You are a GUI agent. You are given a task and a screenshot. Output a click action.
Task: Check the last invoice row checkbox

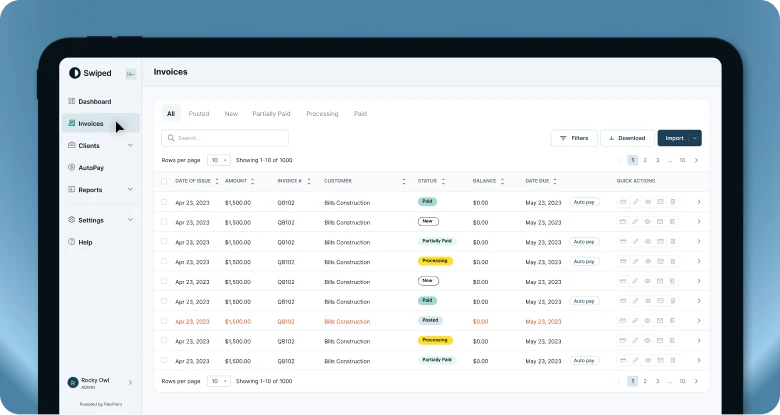164,360
